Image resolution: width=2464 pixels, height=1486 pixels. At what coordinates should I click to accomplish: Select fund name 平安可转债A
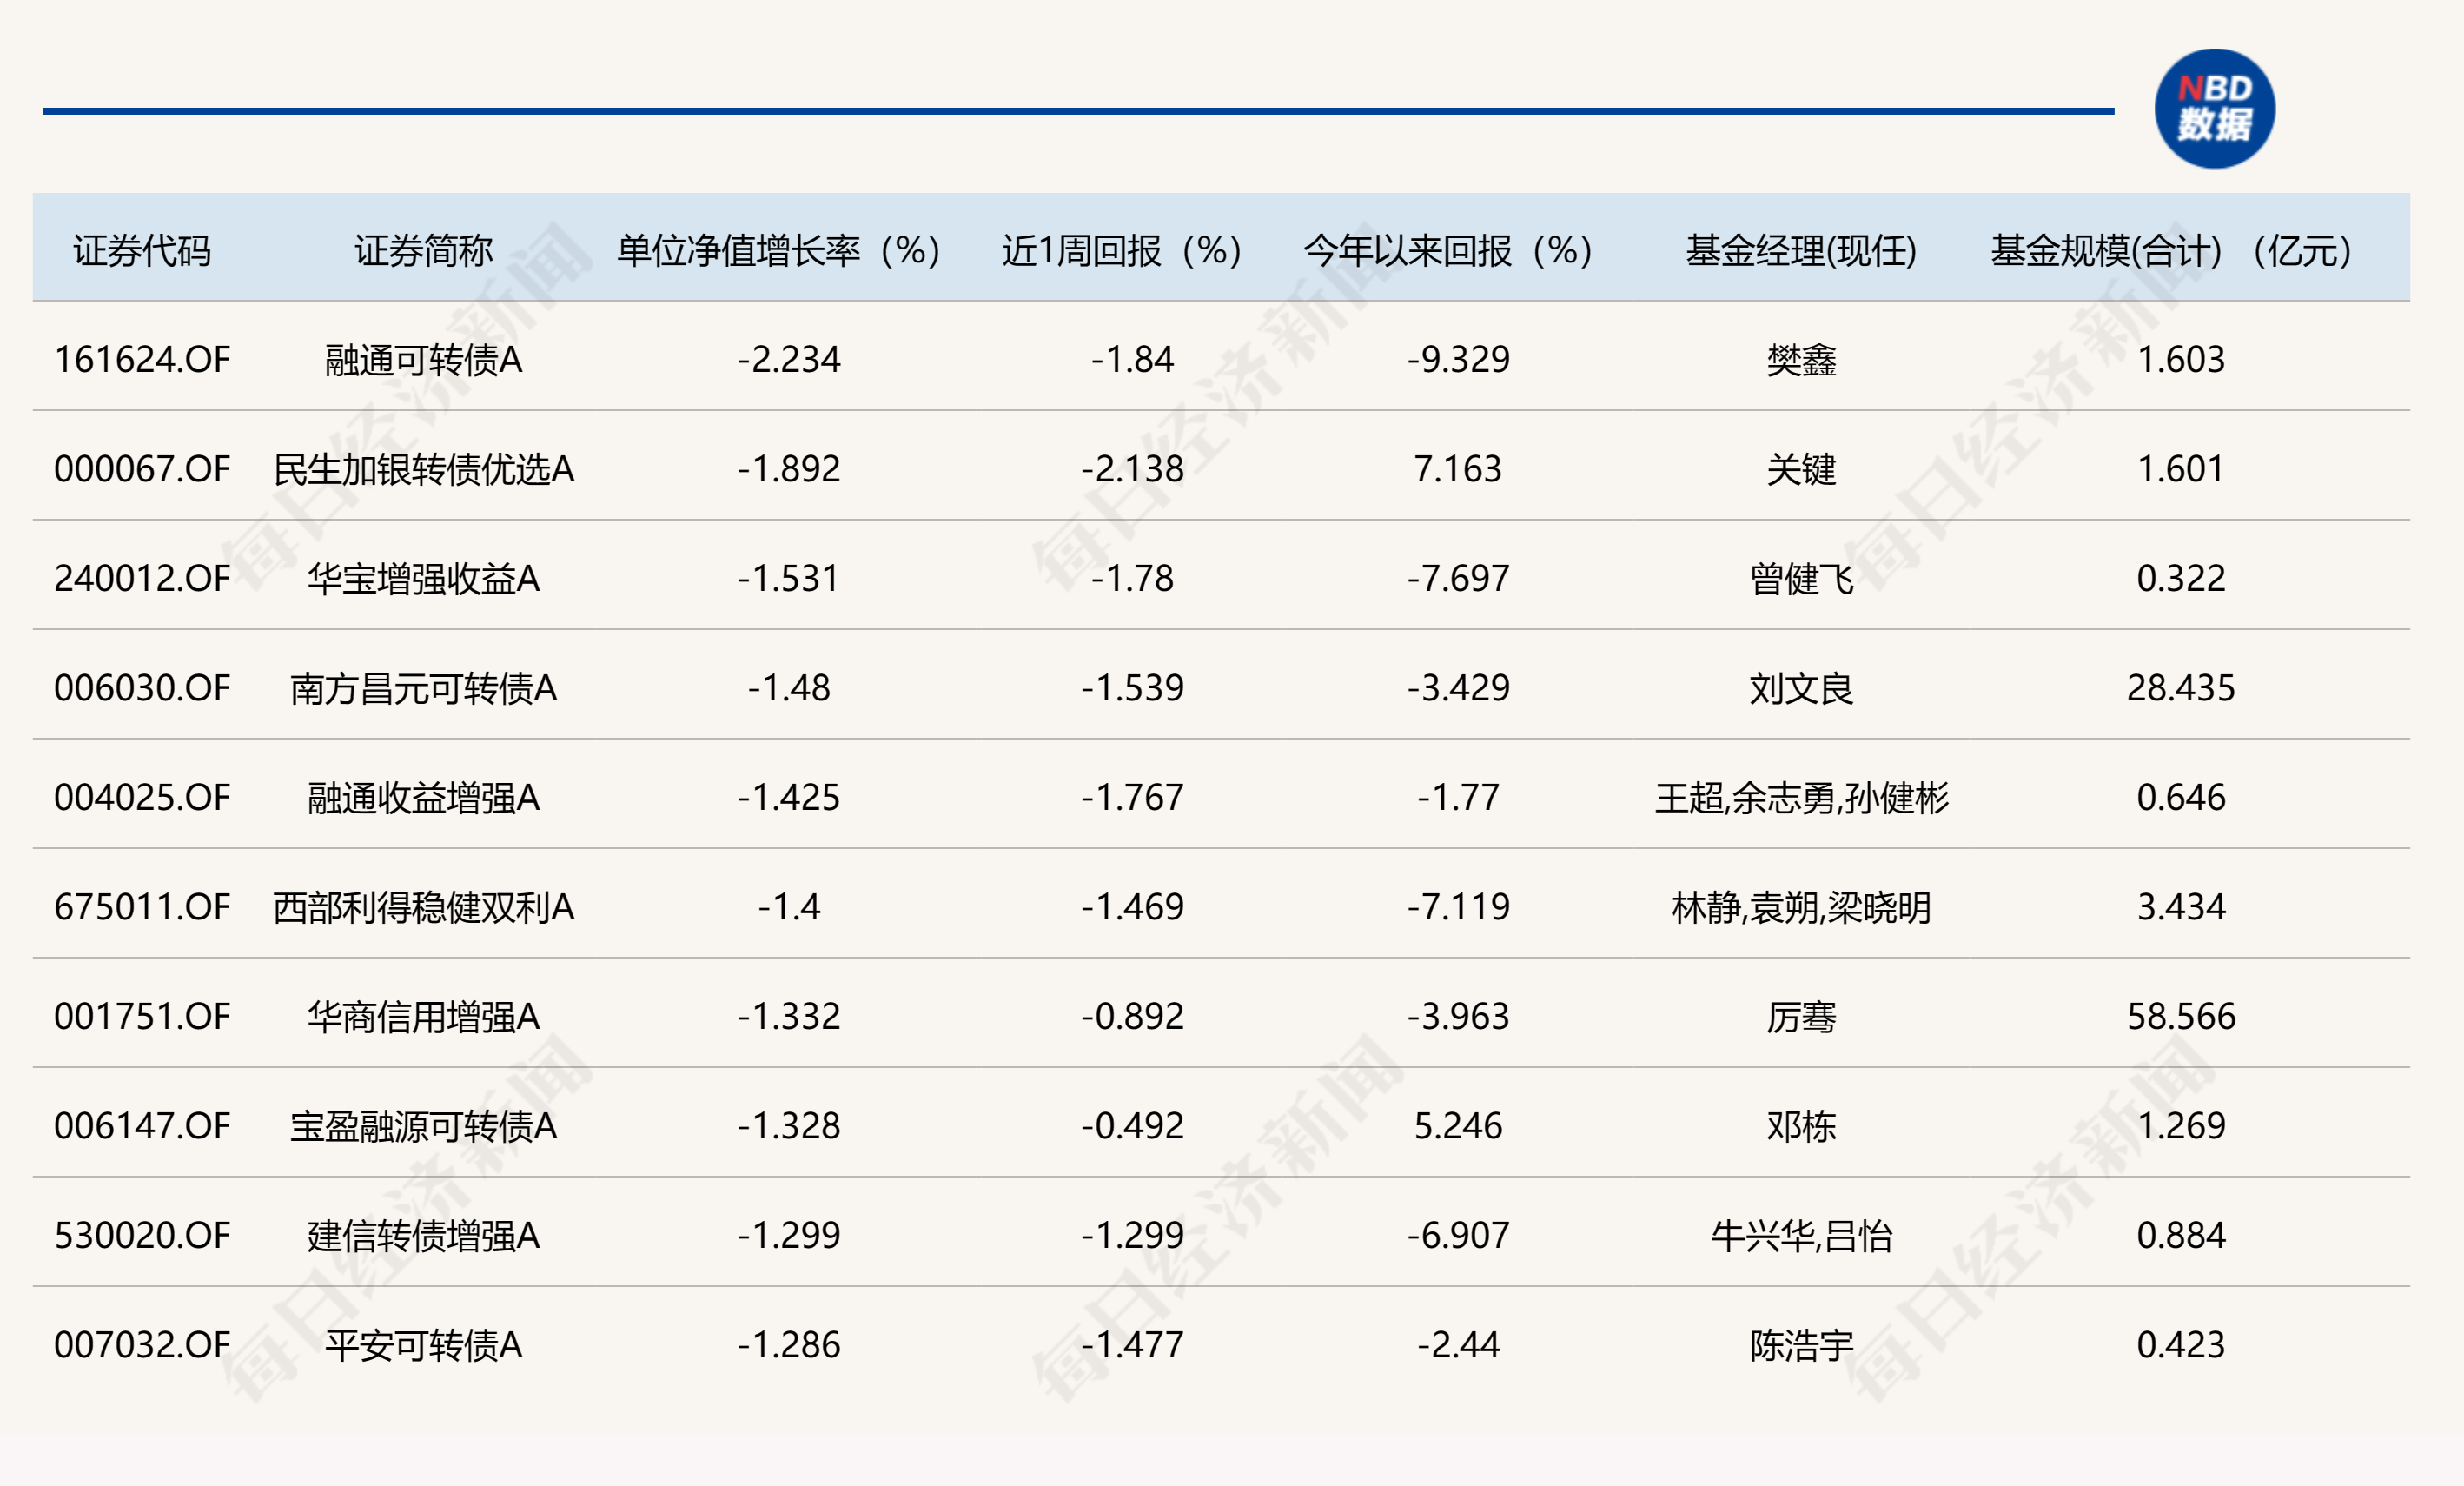[423, 1345]
